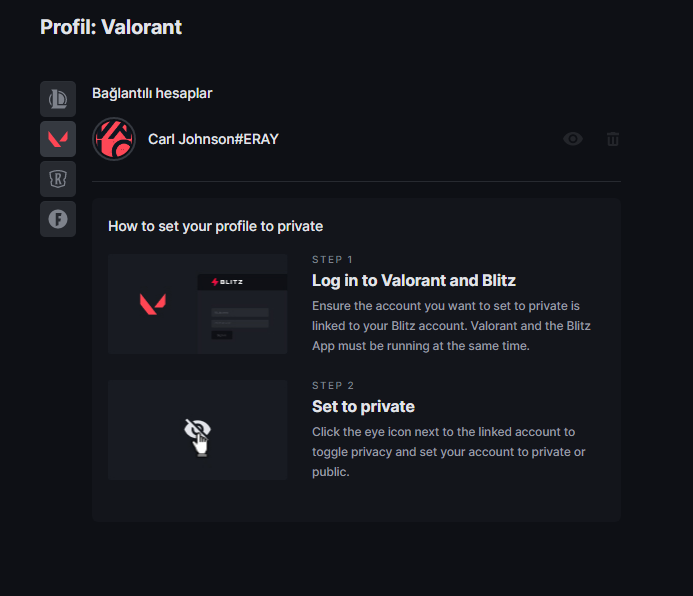The height and width of the screenshot is (596, 693).
Task: Click the "Profil: Valorant" page title
Action: (x=111, y=27)
